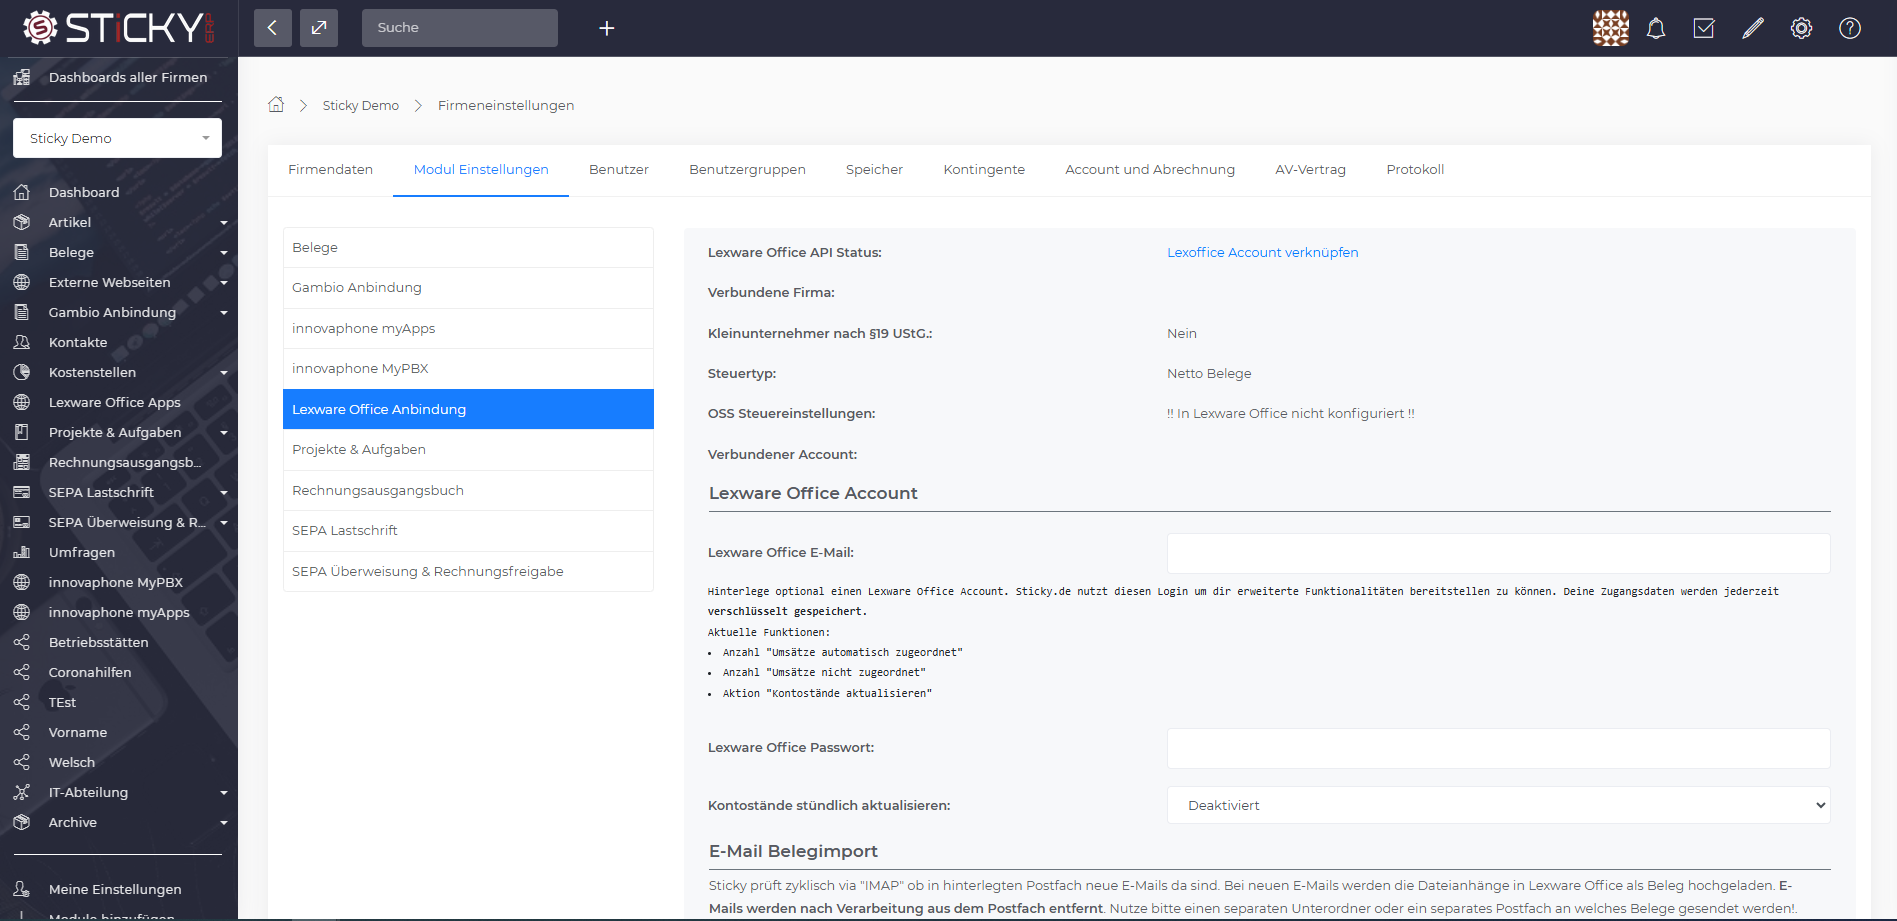This screenshot has width=1897, height=921.
Task: Click the home icon in breadcrumb
Action: [276, 104]
